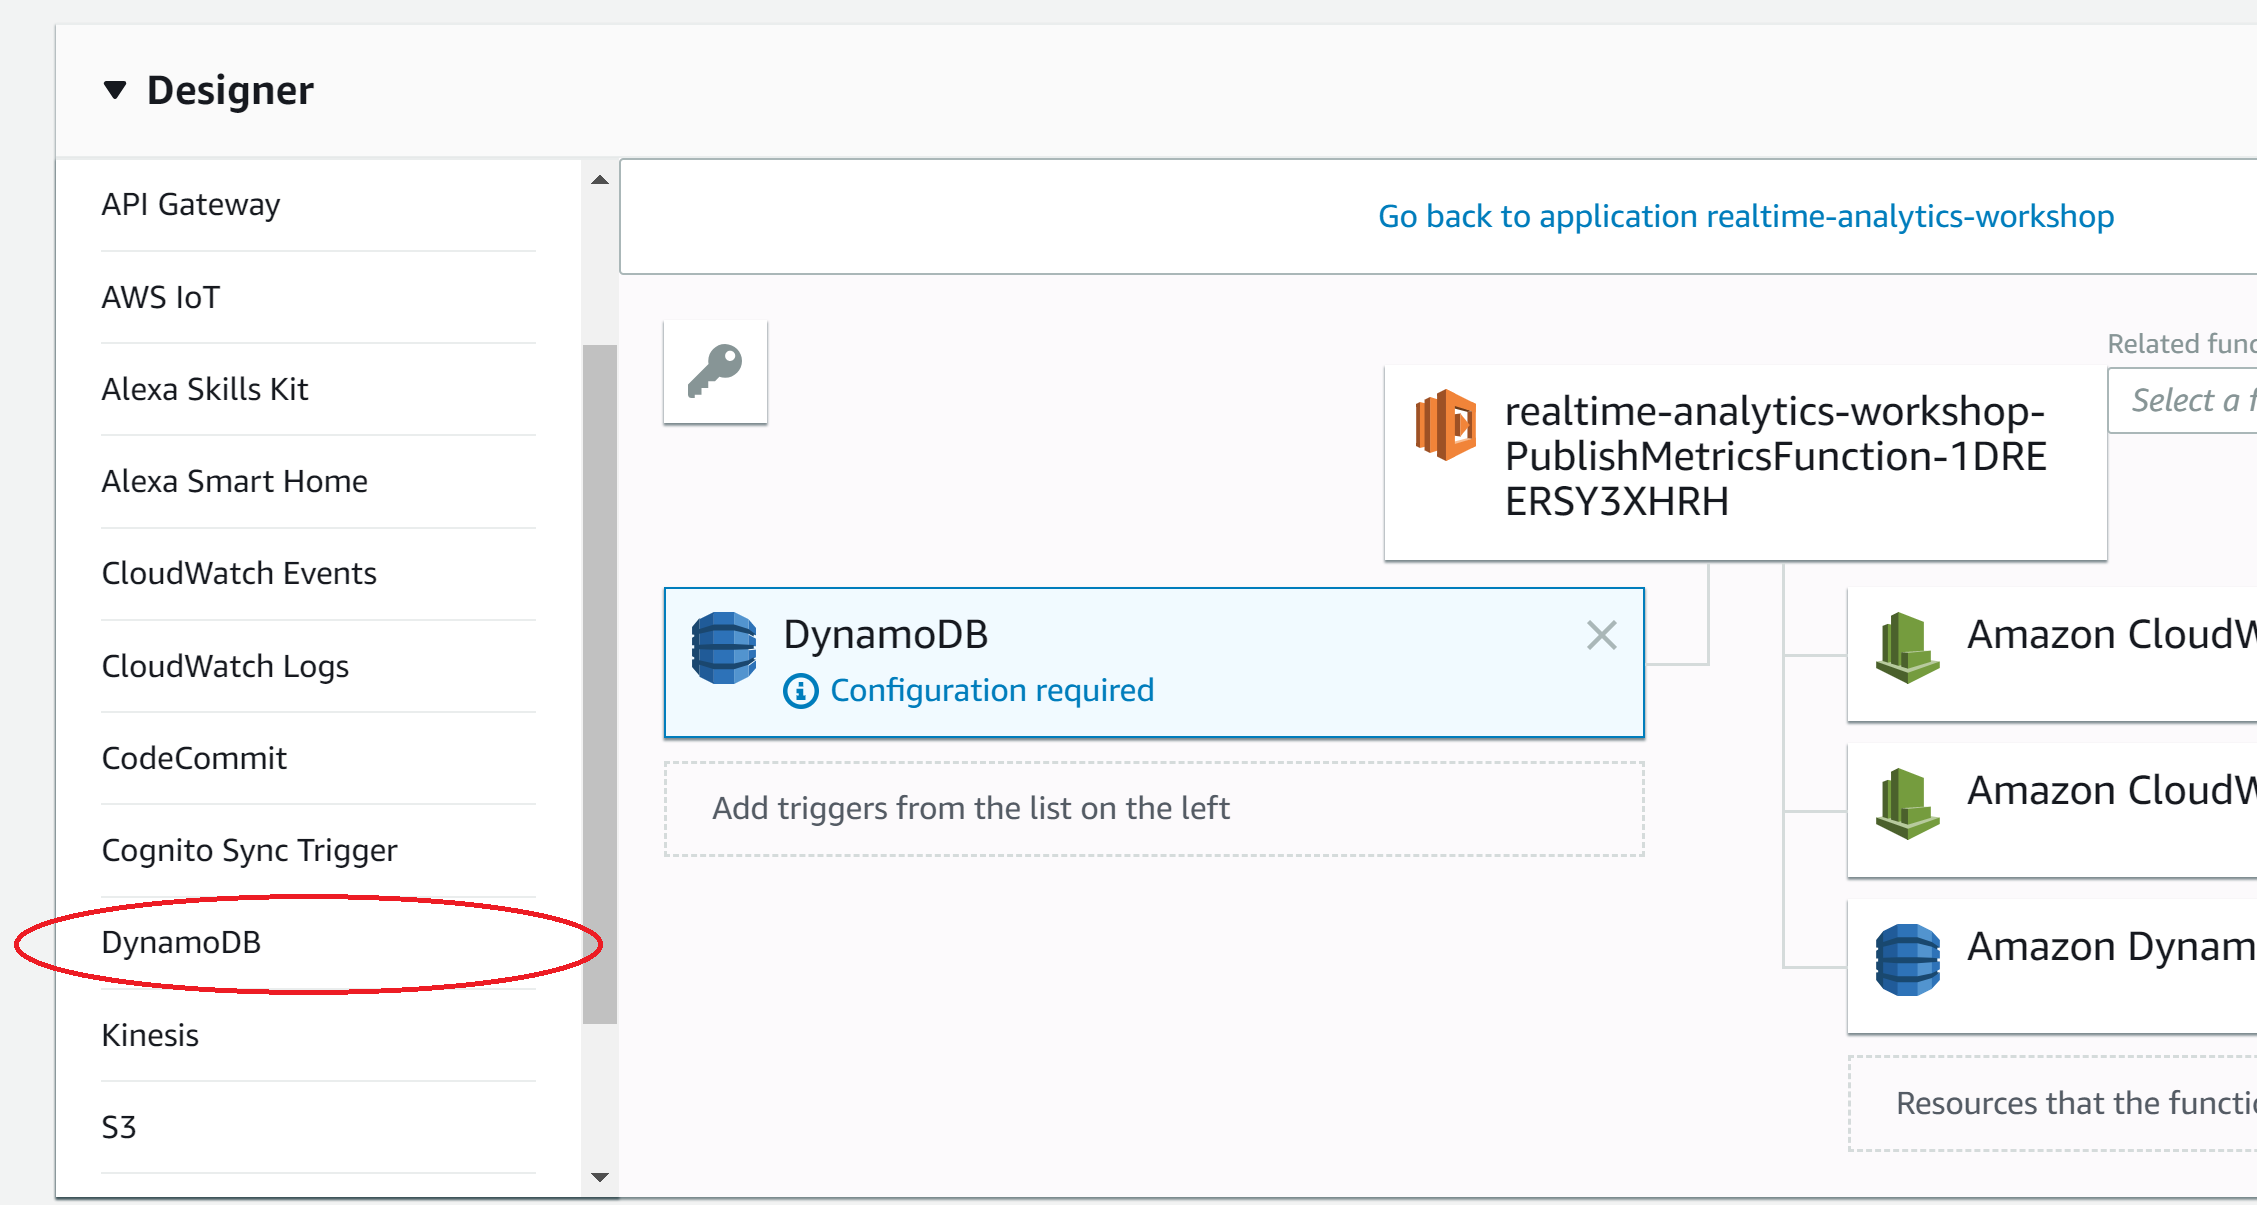
Task: Add Alexa Skills Kit trigger
Action: tap(319, 390)
